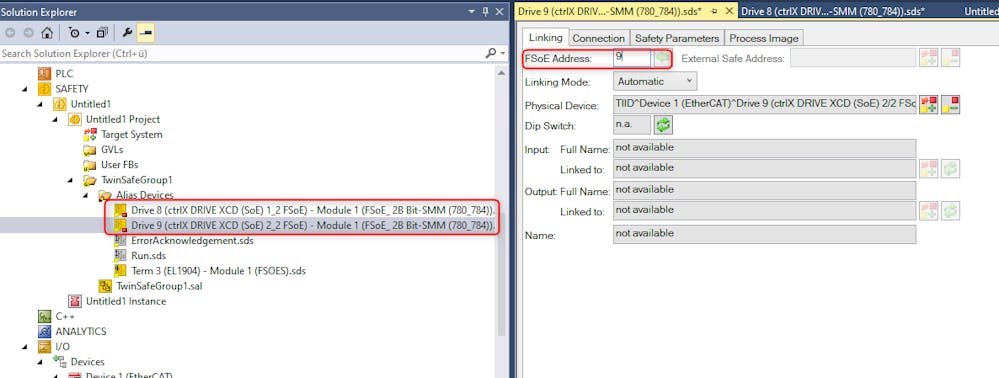Select the PLC node
The height and width of the screenshot is (378, 999).
(64, 74)
